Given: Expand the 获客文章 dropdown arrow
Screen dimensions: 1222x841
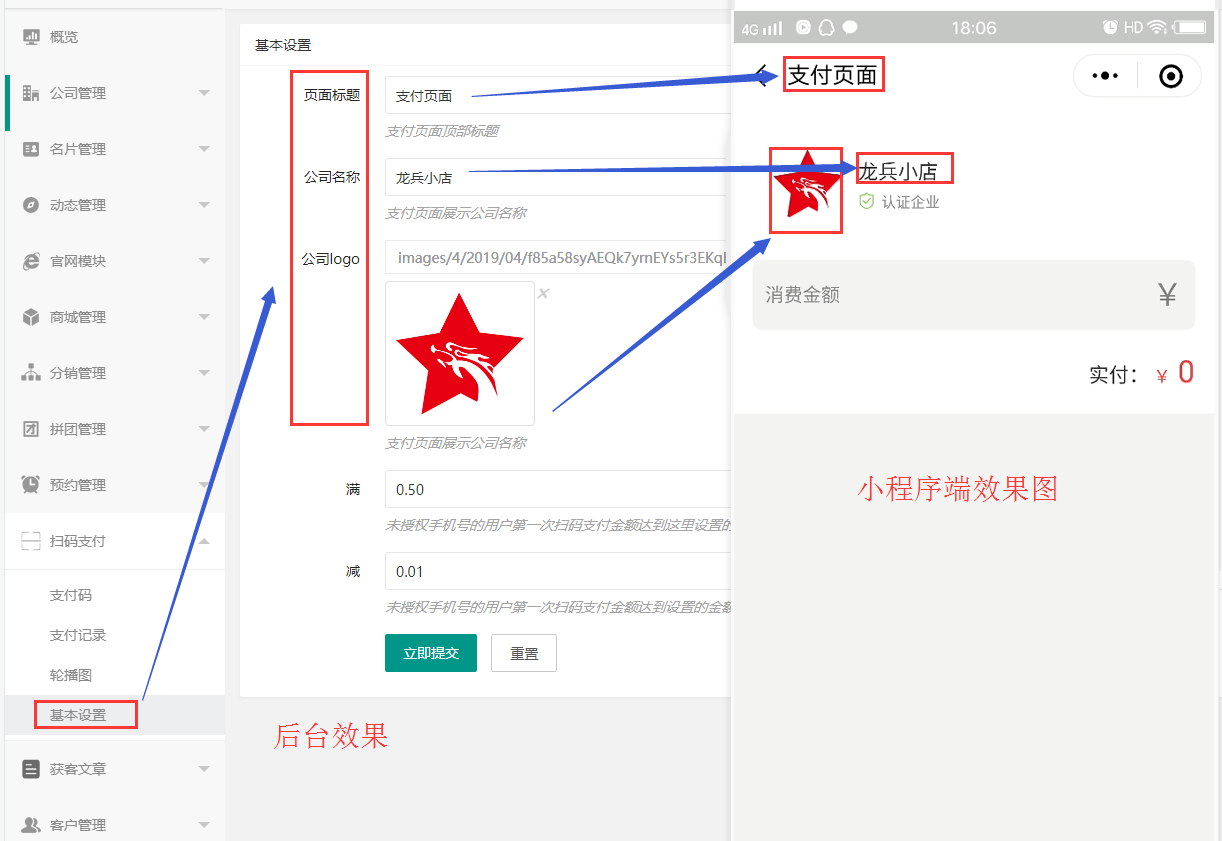Looking at the screenshot, I should 204,769.
